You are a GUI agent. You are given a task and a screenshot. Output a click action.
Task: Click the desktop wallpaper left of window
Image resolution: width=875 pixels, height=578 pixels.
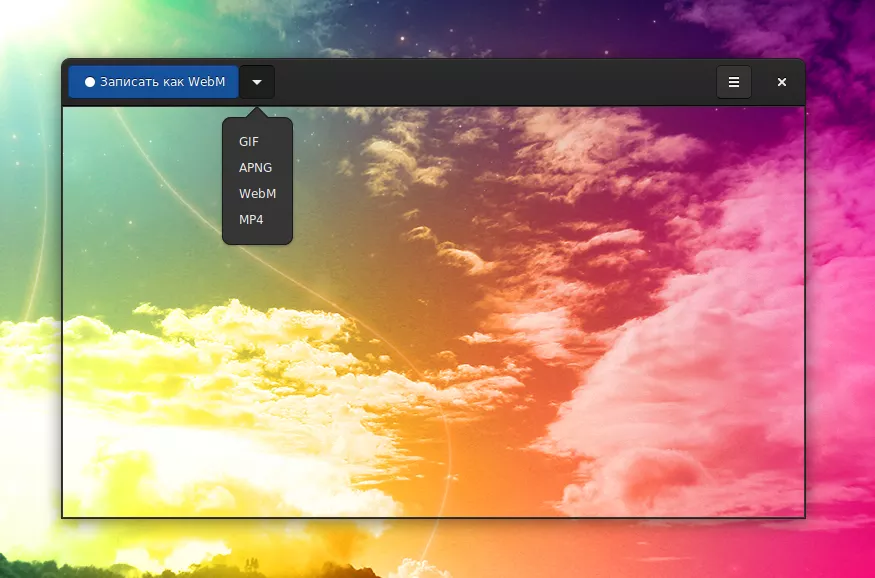30,300
